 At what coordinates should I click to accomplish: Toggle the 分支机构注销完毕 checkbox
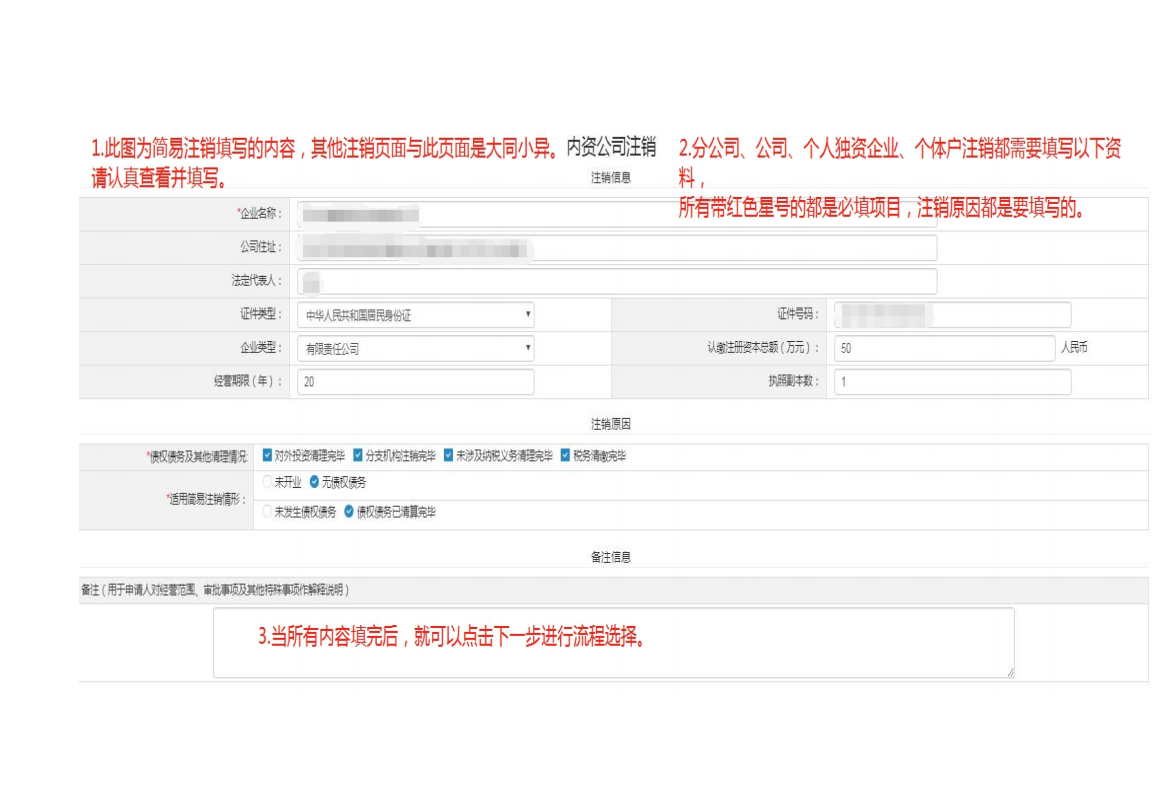coord(357,455)
